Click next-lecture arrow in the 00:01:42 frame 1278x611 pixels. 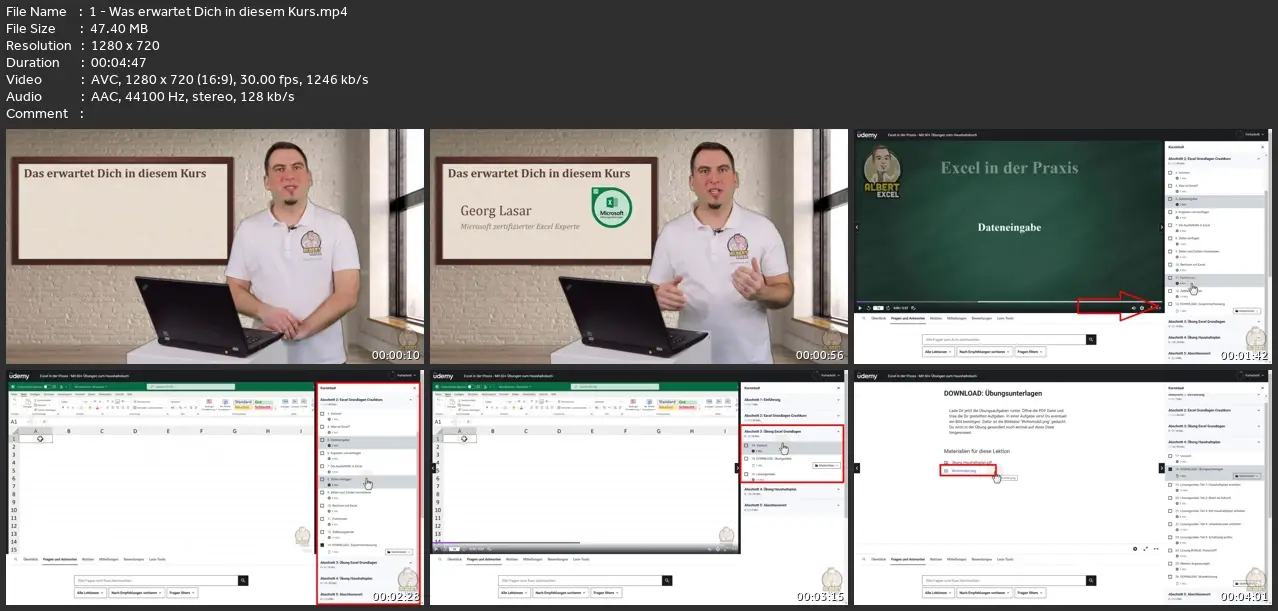tap(1161, 227)
